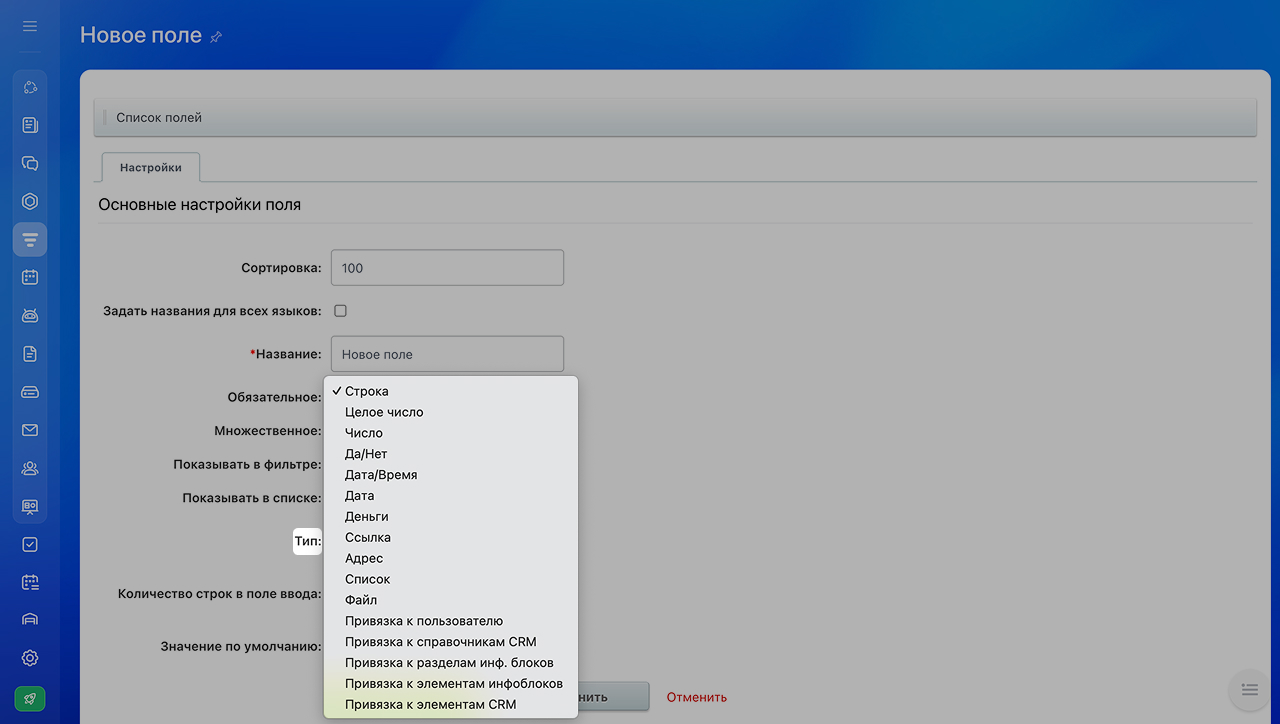Switch to the Настройки tab
The width and height of the screenshot is (1280, 724).
point(151,168)
